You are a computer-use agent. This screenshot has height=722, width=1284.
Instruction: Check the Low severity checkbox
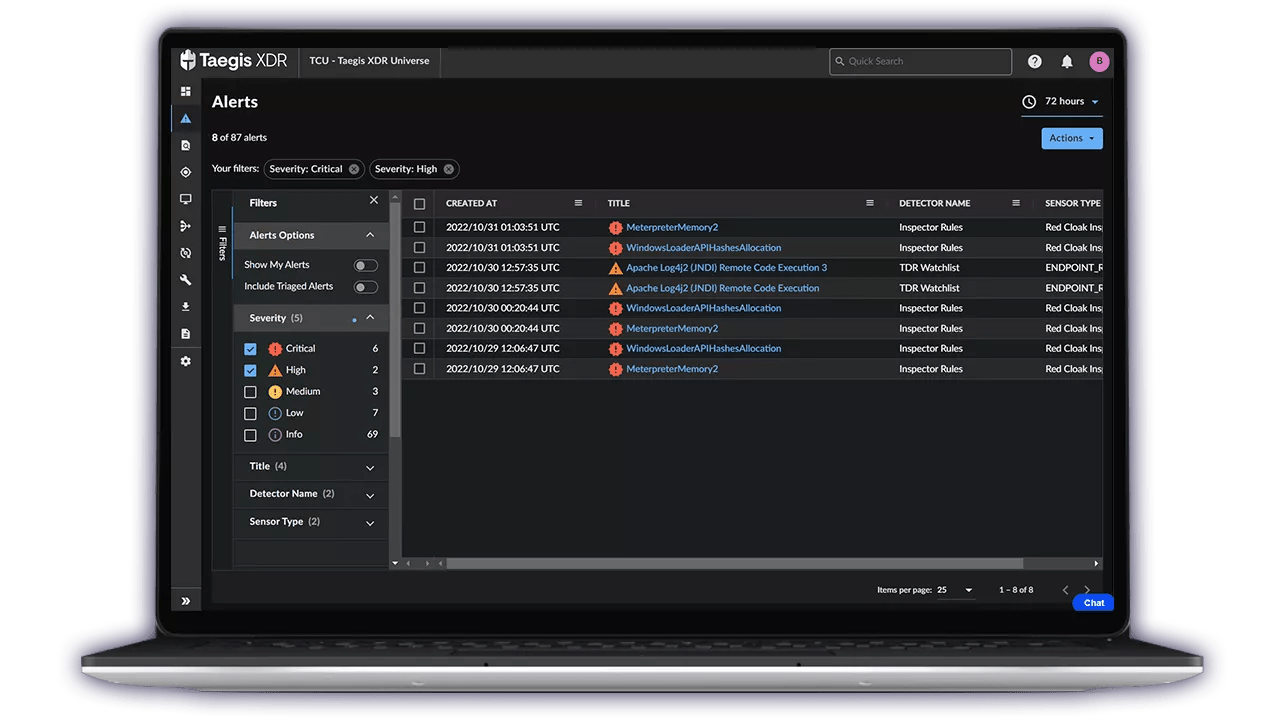click(x=250, y=413)
